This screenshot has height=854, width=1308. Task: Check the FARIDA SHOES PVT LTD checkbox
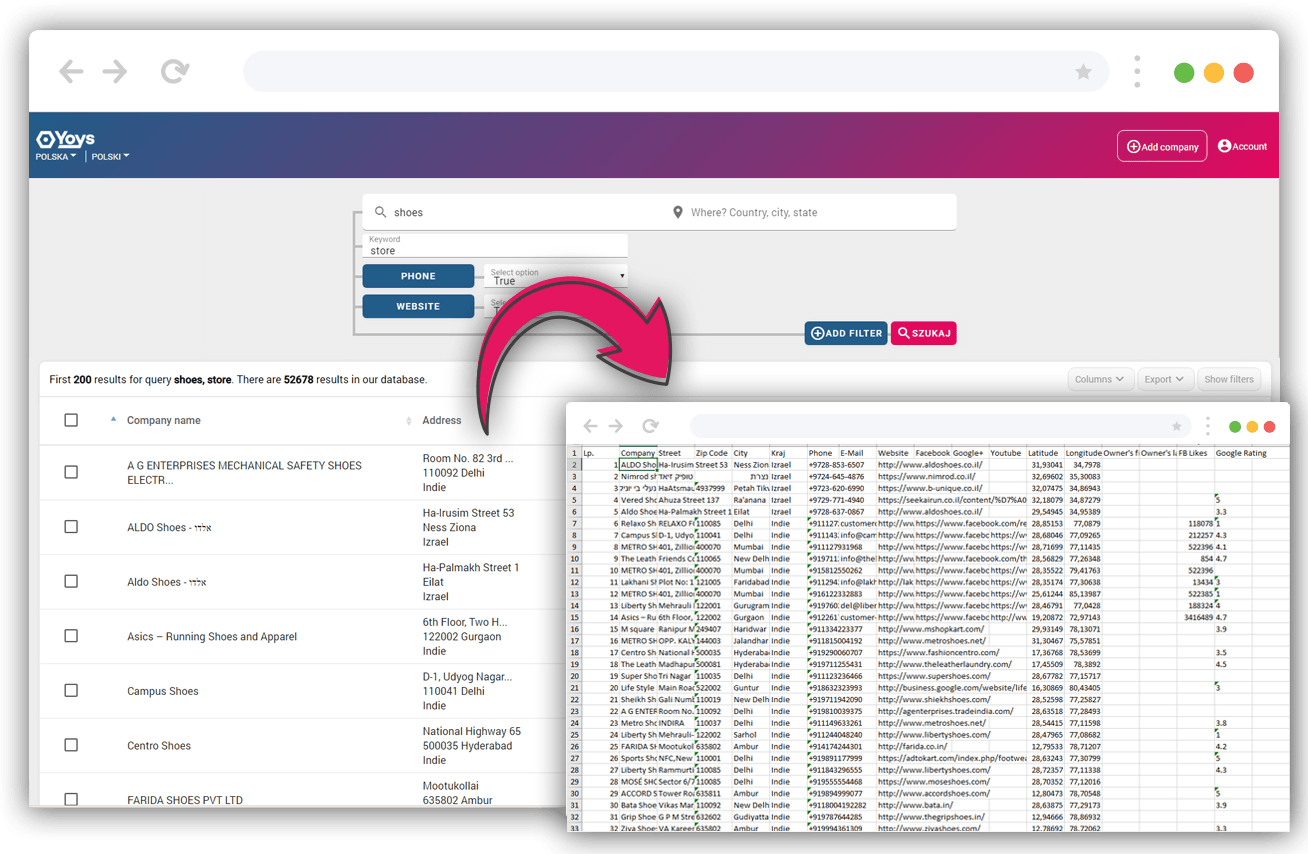click(x=71, y=799)
